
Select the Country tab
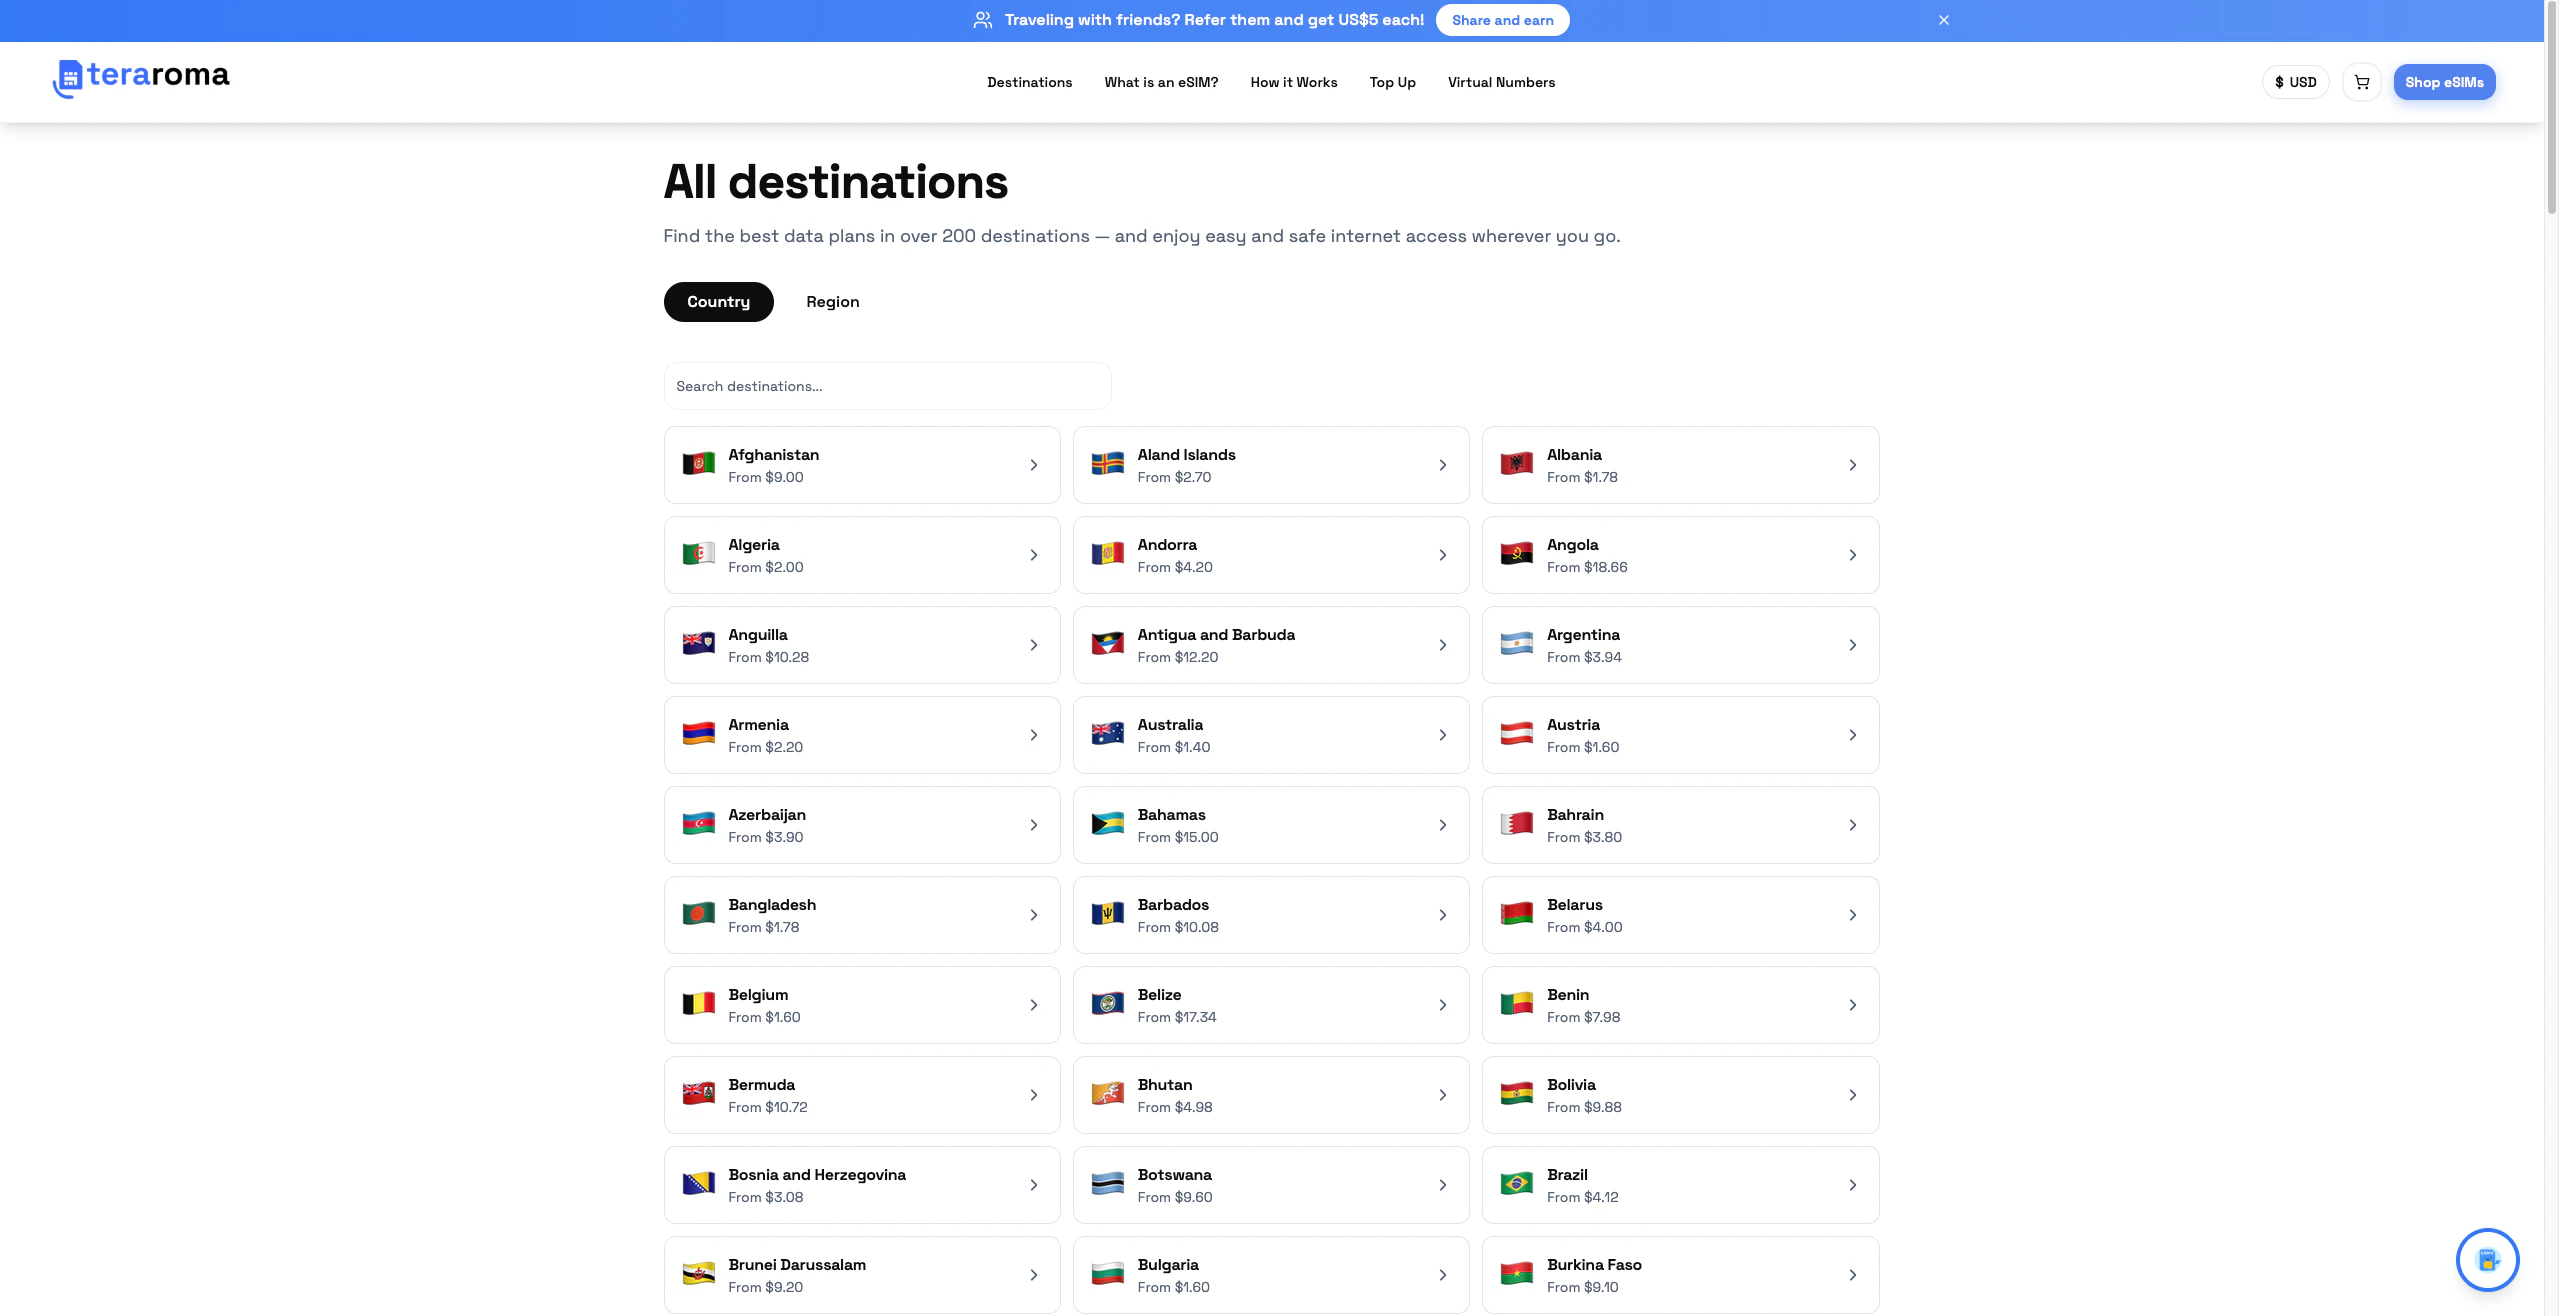tap(718, 302)
